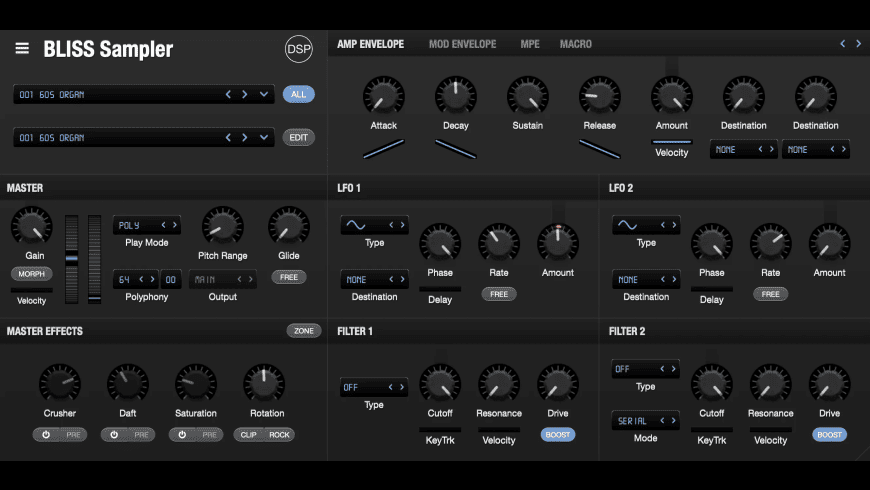Screen dimensions: 870x490
Task: Click the Pitch Range knob
Action: click(x=222, y=226)
